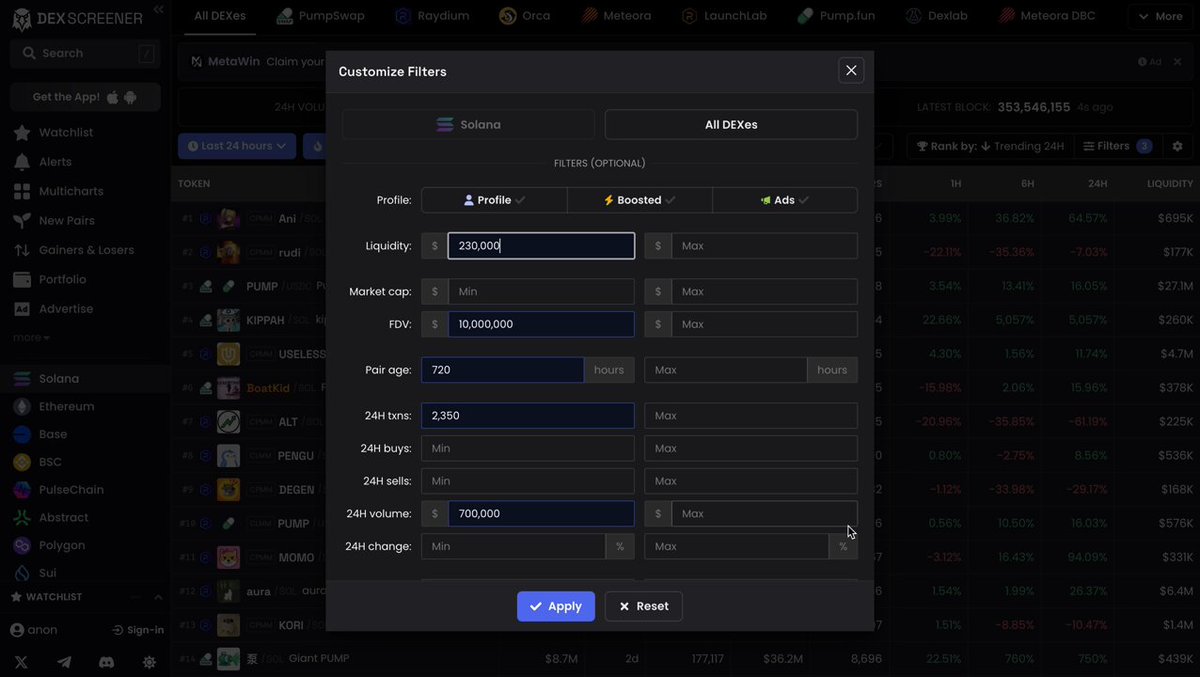
Task: Focus the 24H txns Max field
Action: point(751,415)
